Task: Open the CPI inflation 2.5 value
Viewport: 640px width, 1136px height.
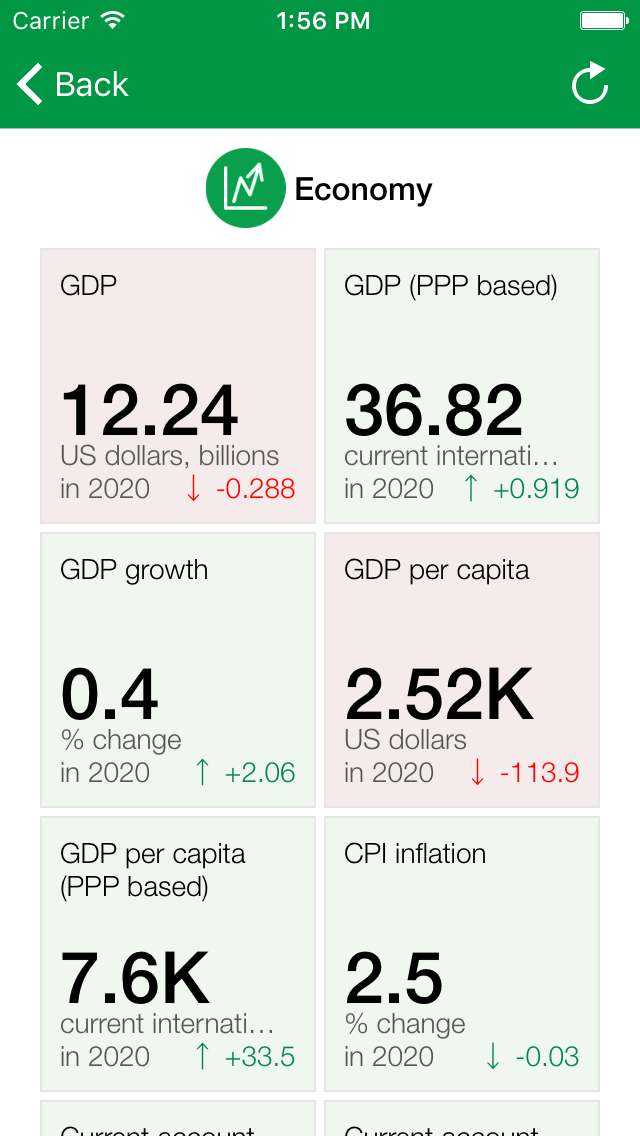Action: [394, 978]
